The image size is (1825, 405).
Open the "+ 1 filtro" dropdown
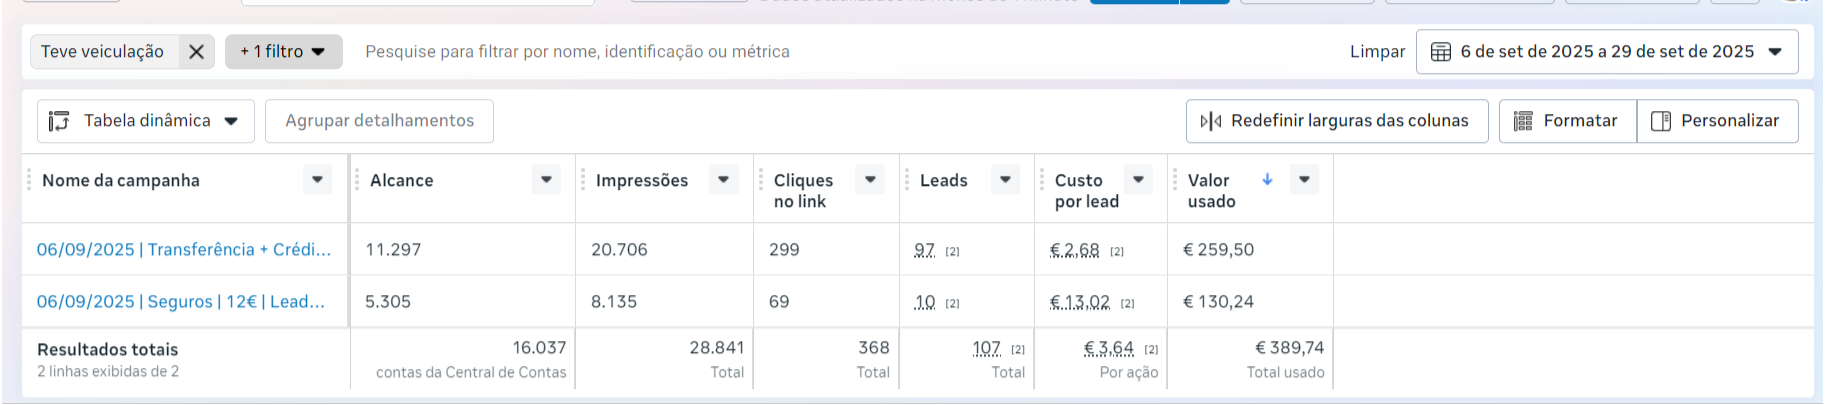[x=284, y=52]
